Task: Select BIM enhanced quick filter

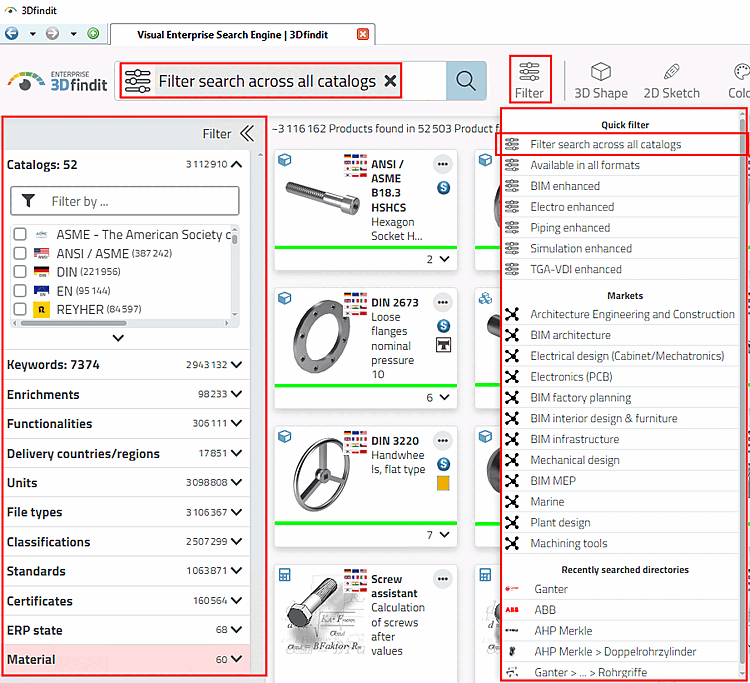Action: (x=620, y=186)
